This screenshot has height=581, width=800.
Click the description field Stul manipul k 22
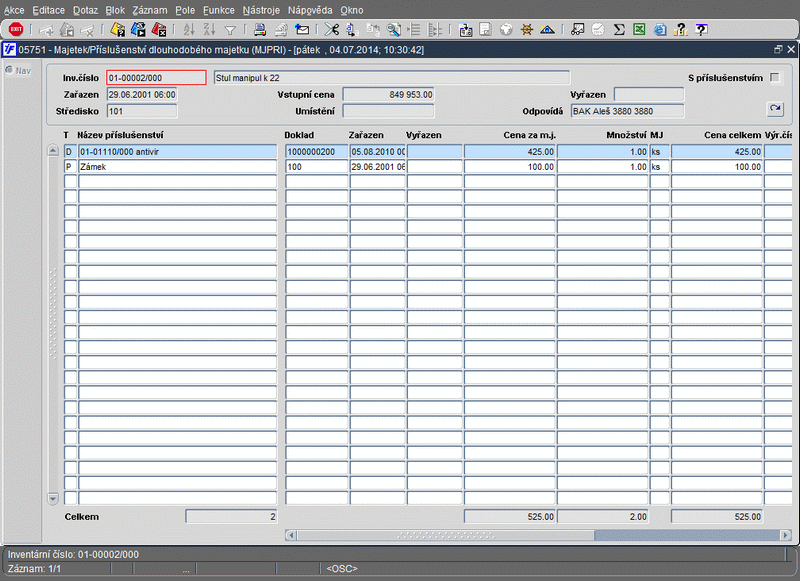(x=392, y=78)
